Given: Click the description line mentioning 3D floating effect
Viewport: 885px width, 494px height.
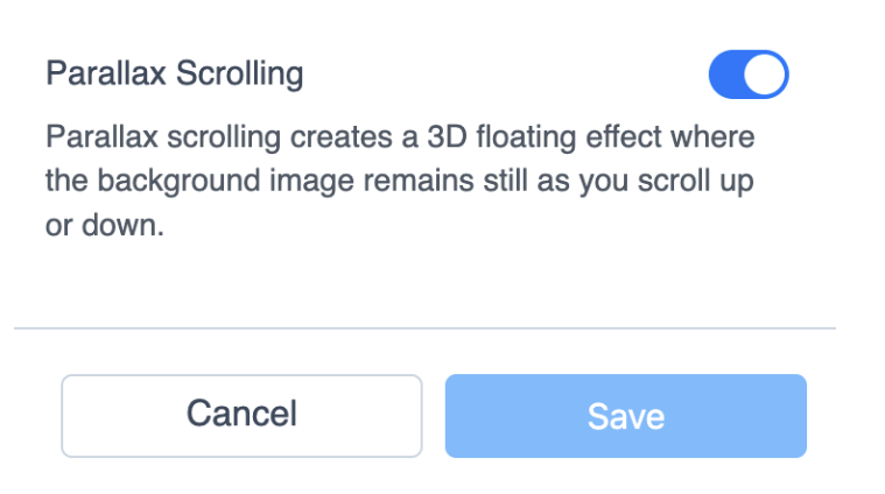Looking at the screenshot, I should 400,138.
